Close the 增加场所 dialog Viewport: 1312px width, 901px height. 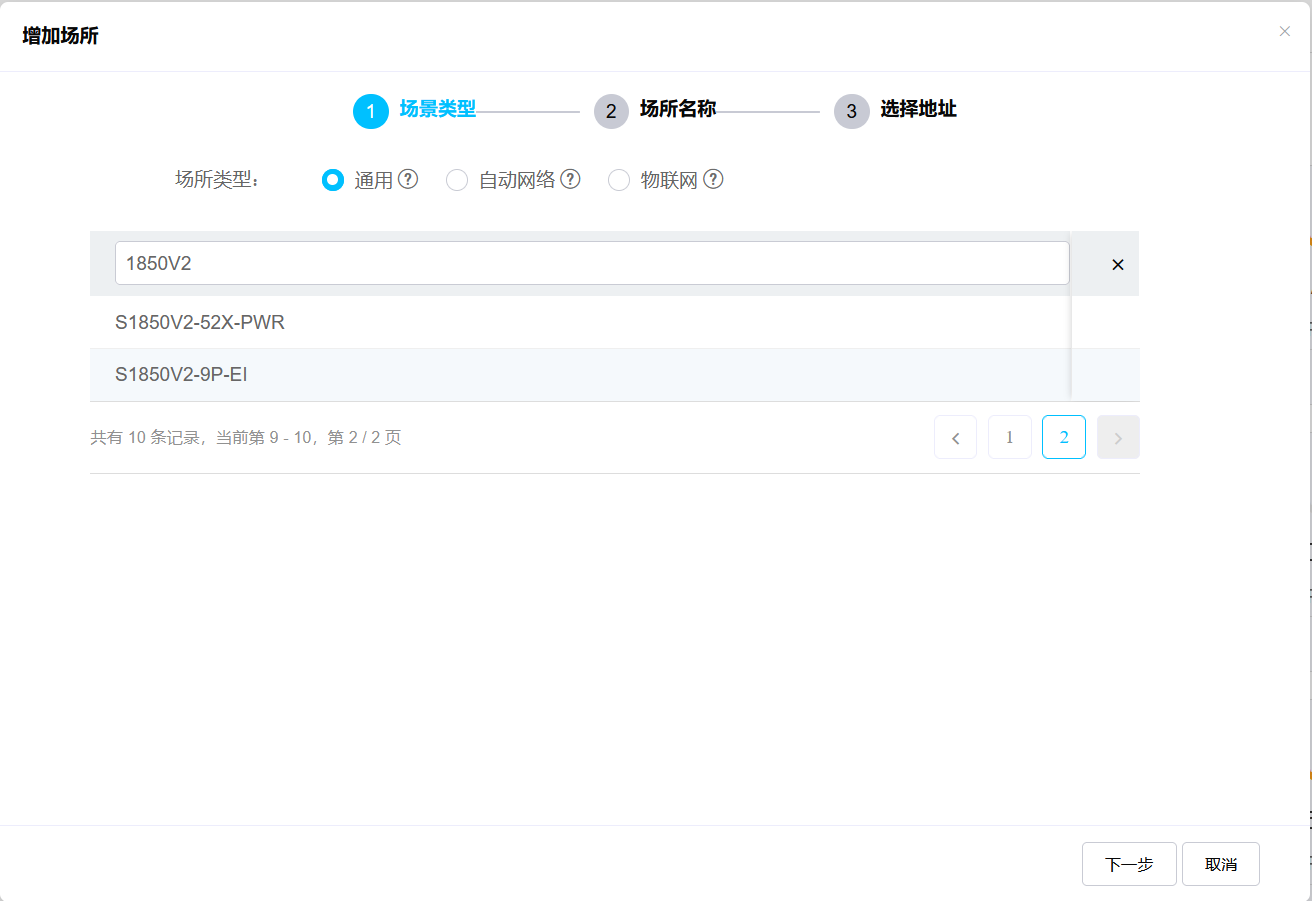(x=1285, y=31)
